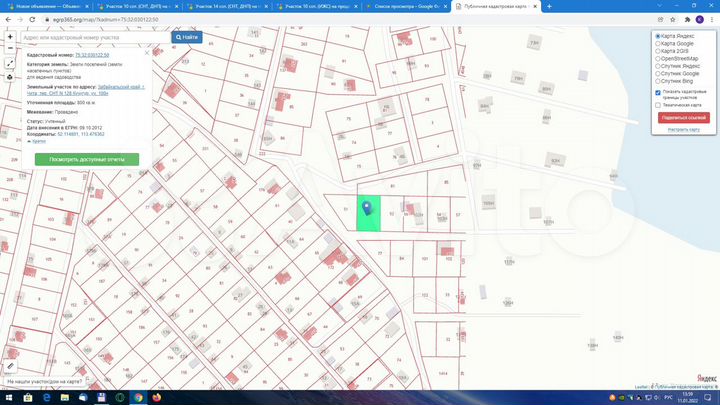Click green 'Посмотреть доступные отчеты' button
This screenshot has width=720, height=405.
pos(87,159)
